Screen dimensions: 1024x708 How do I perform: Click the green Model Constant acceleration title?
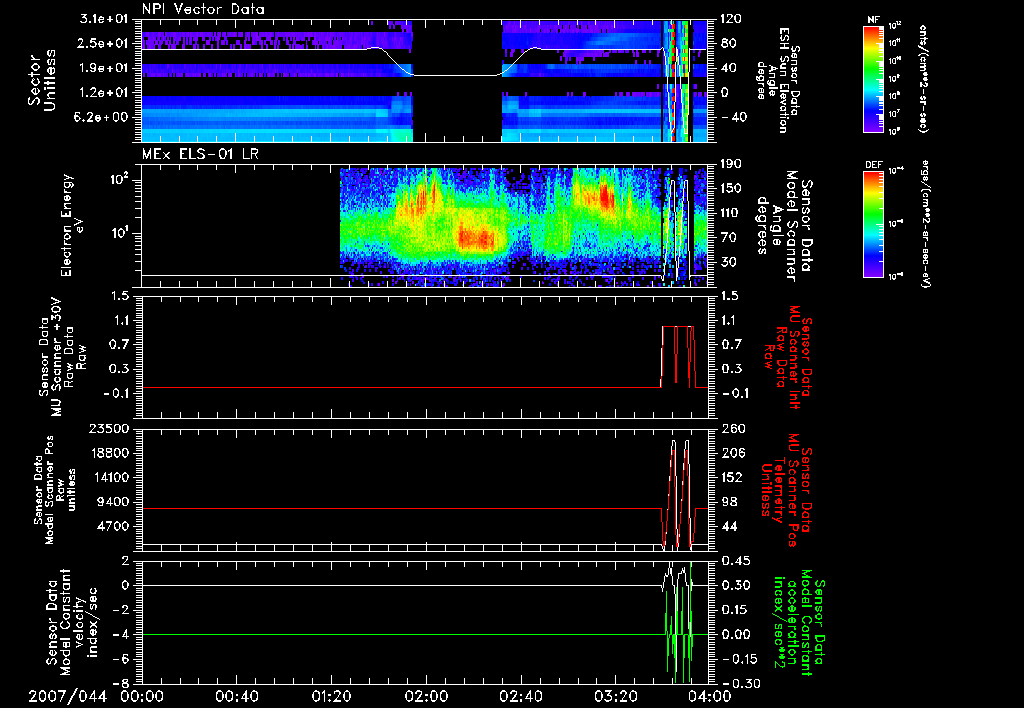(x=797, y=620)
